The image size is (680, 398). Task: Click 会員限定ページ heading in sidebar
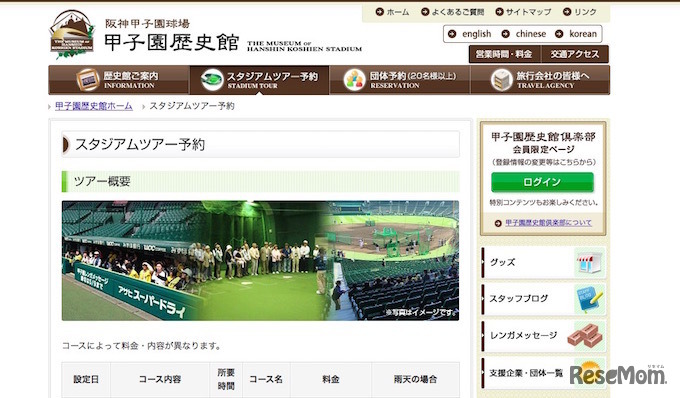tap(543, 150)
